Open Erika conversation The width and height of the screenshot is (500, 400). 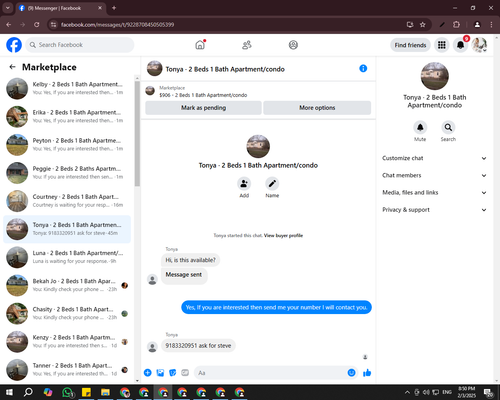point(67,117)
